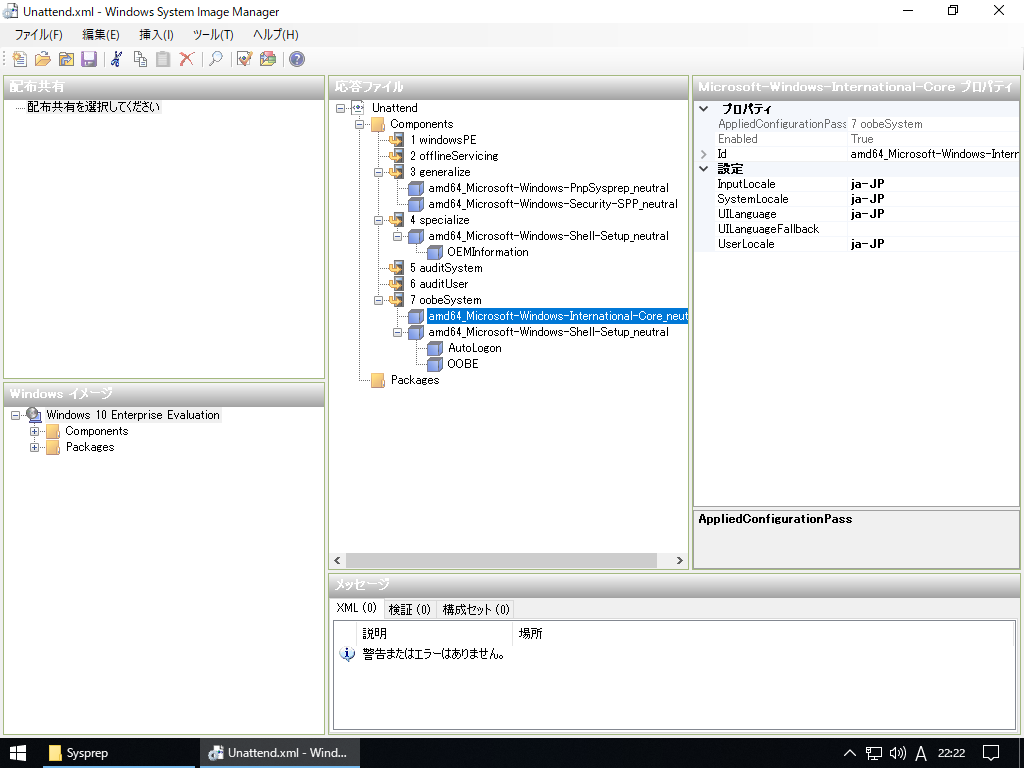
Task: Click the 説明 column header
Action: (435, 633)
